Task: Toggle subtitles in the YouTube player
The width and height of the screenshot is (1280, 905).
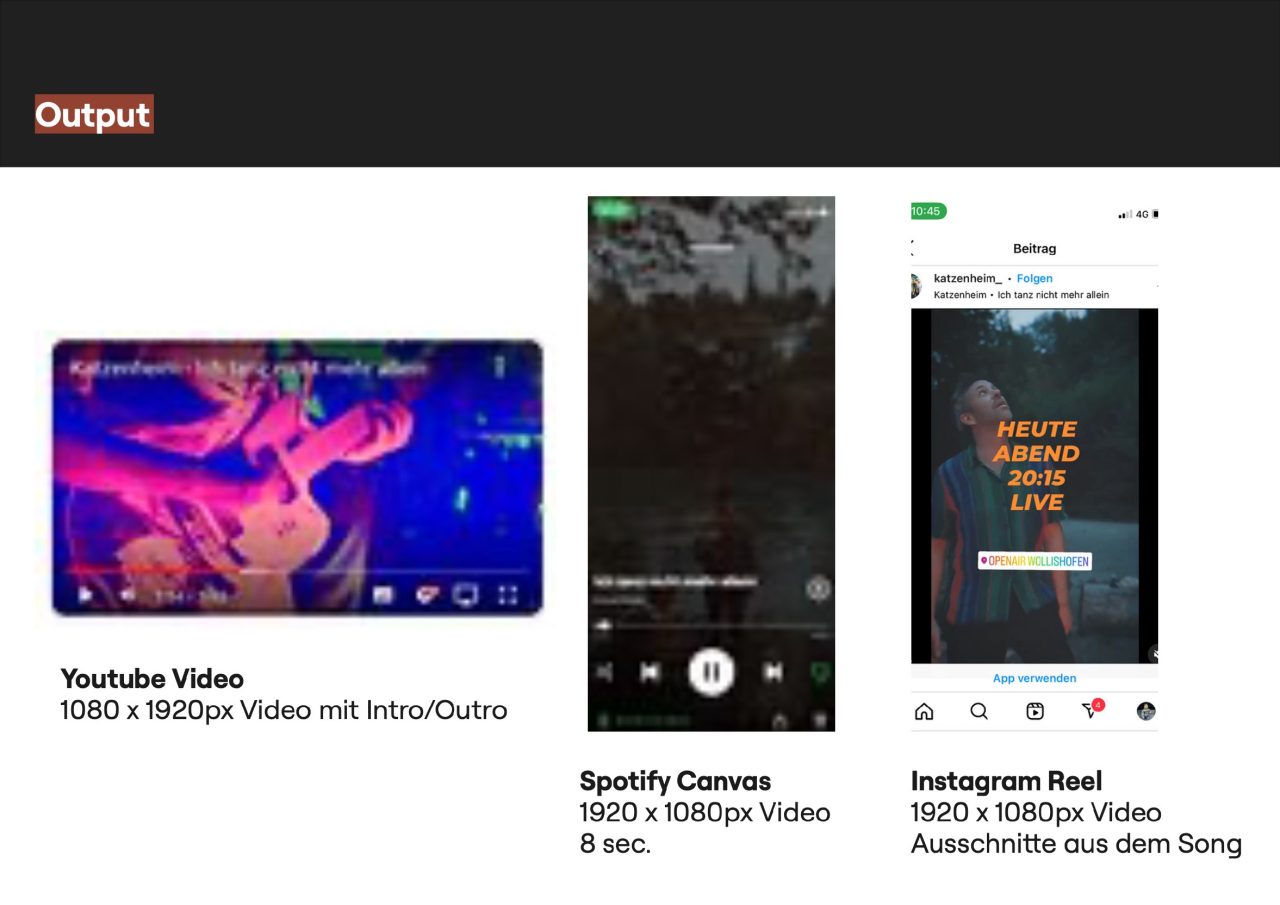Action: pyautogui.click(x=383, y=595)
